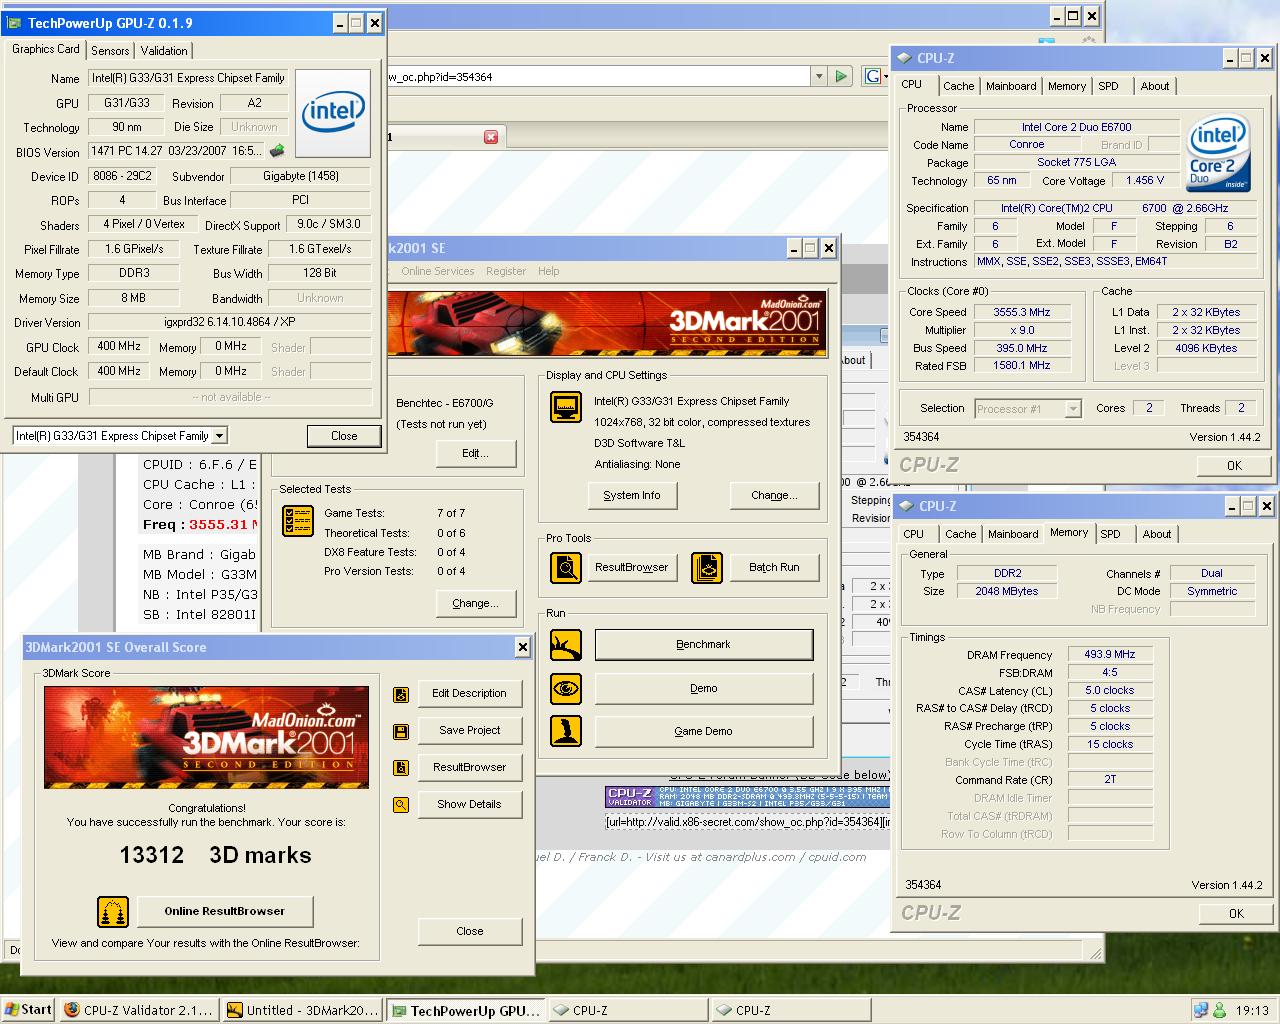The height and width of the screenshot is (1024, 1280).
Task: Click the 13312 3D marks score text
Action: pyautogui.click(x=215, y=855)
